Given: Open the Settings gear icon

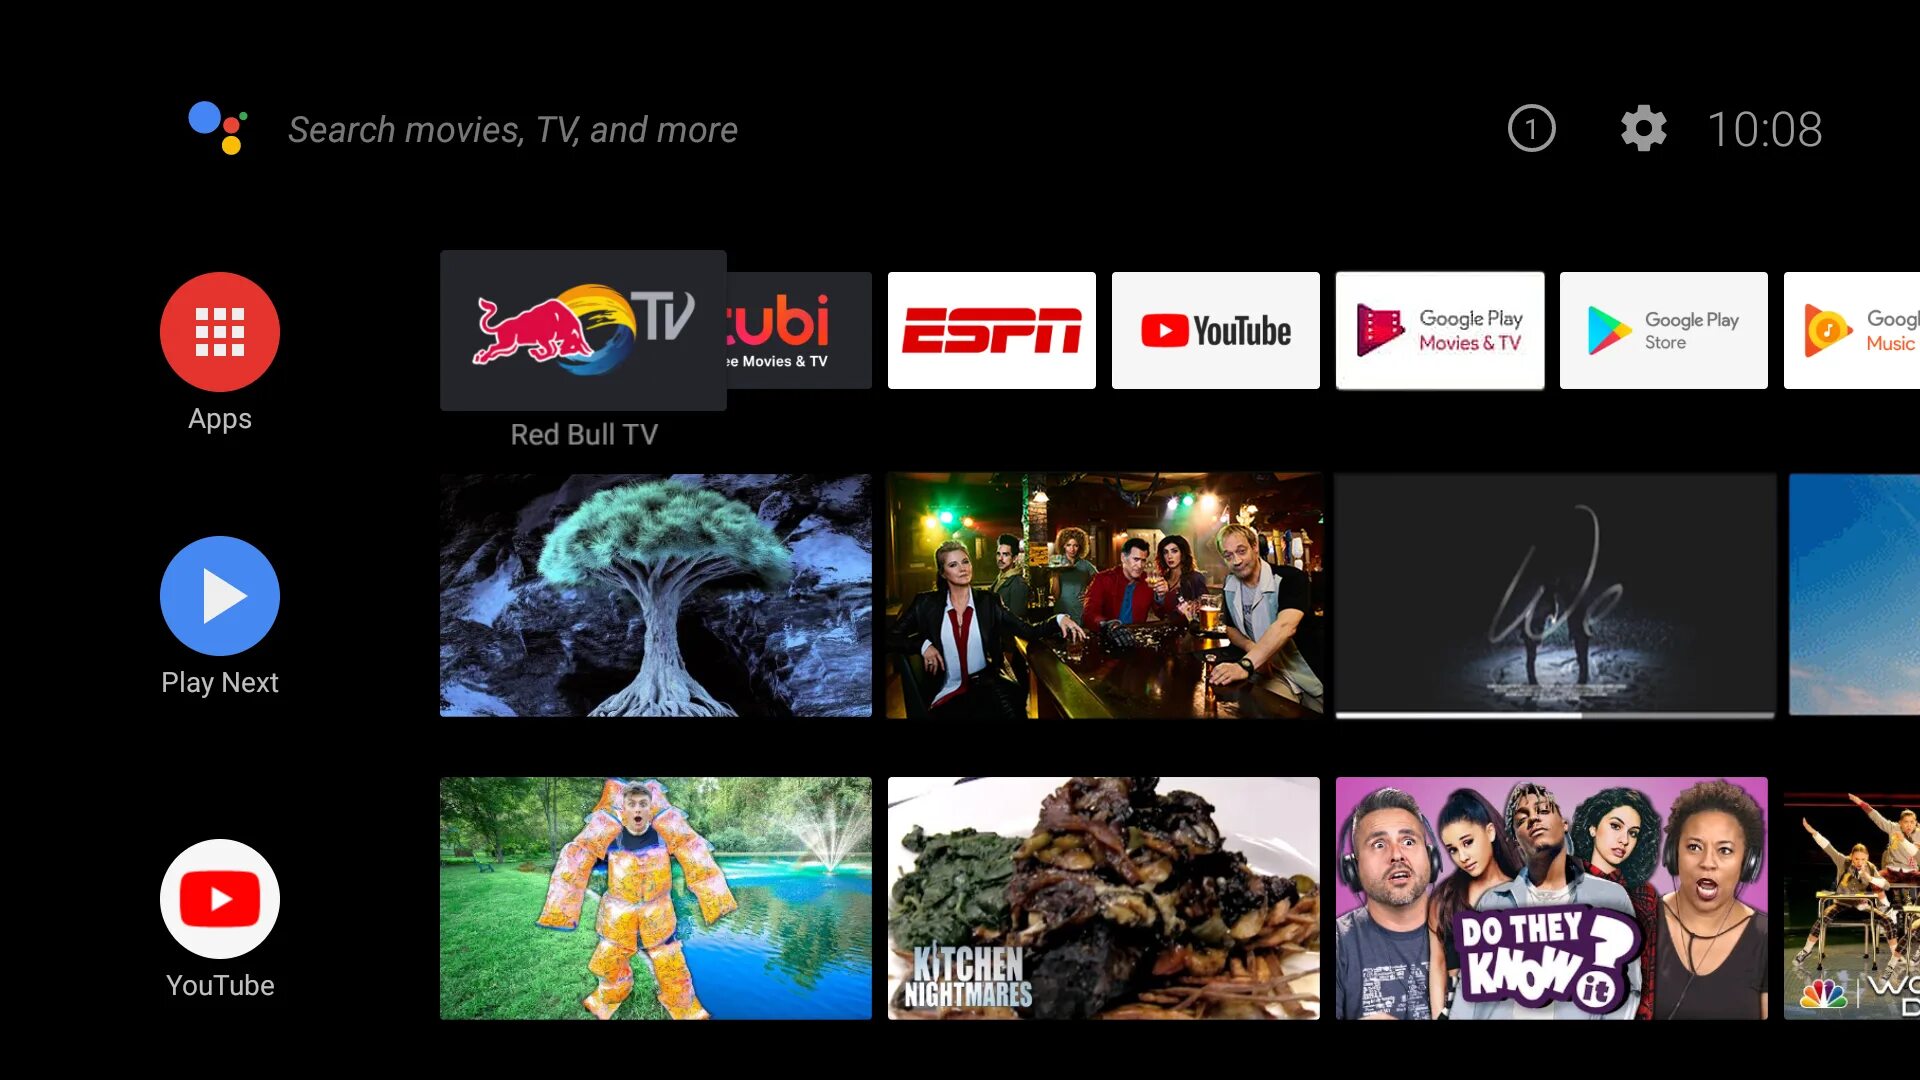Looking at the screenshot, I should pyautogui.click(x=1643, y=128).
